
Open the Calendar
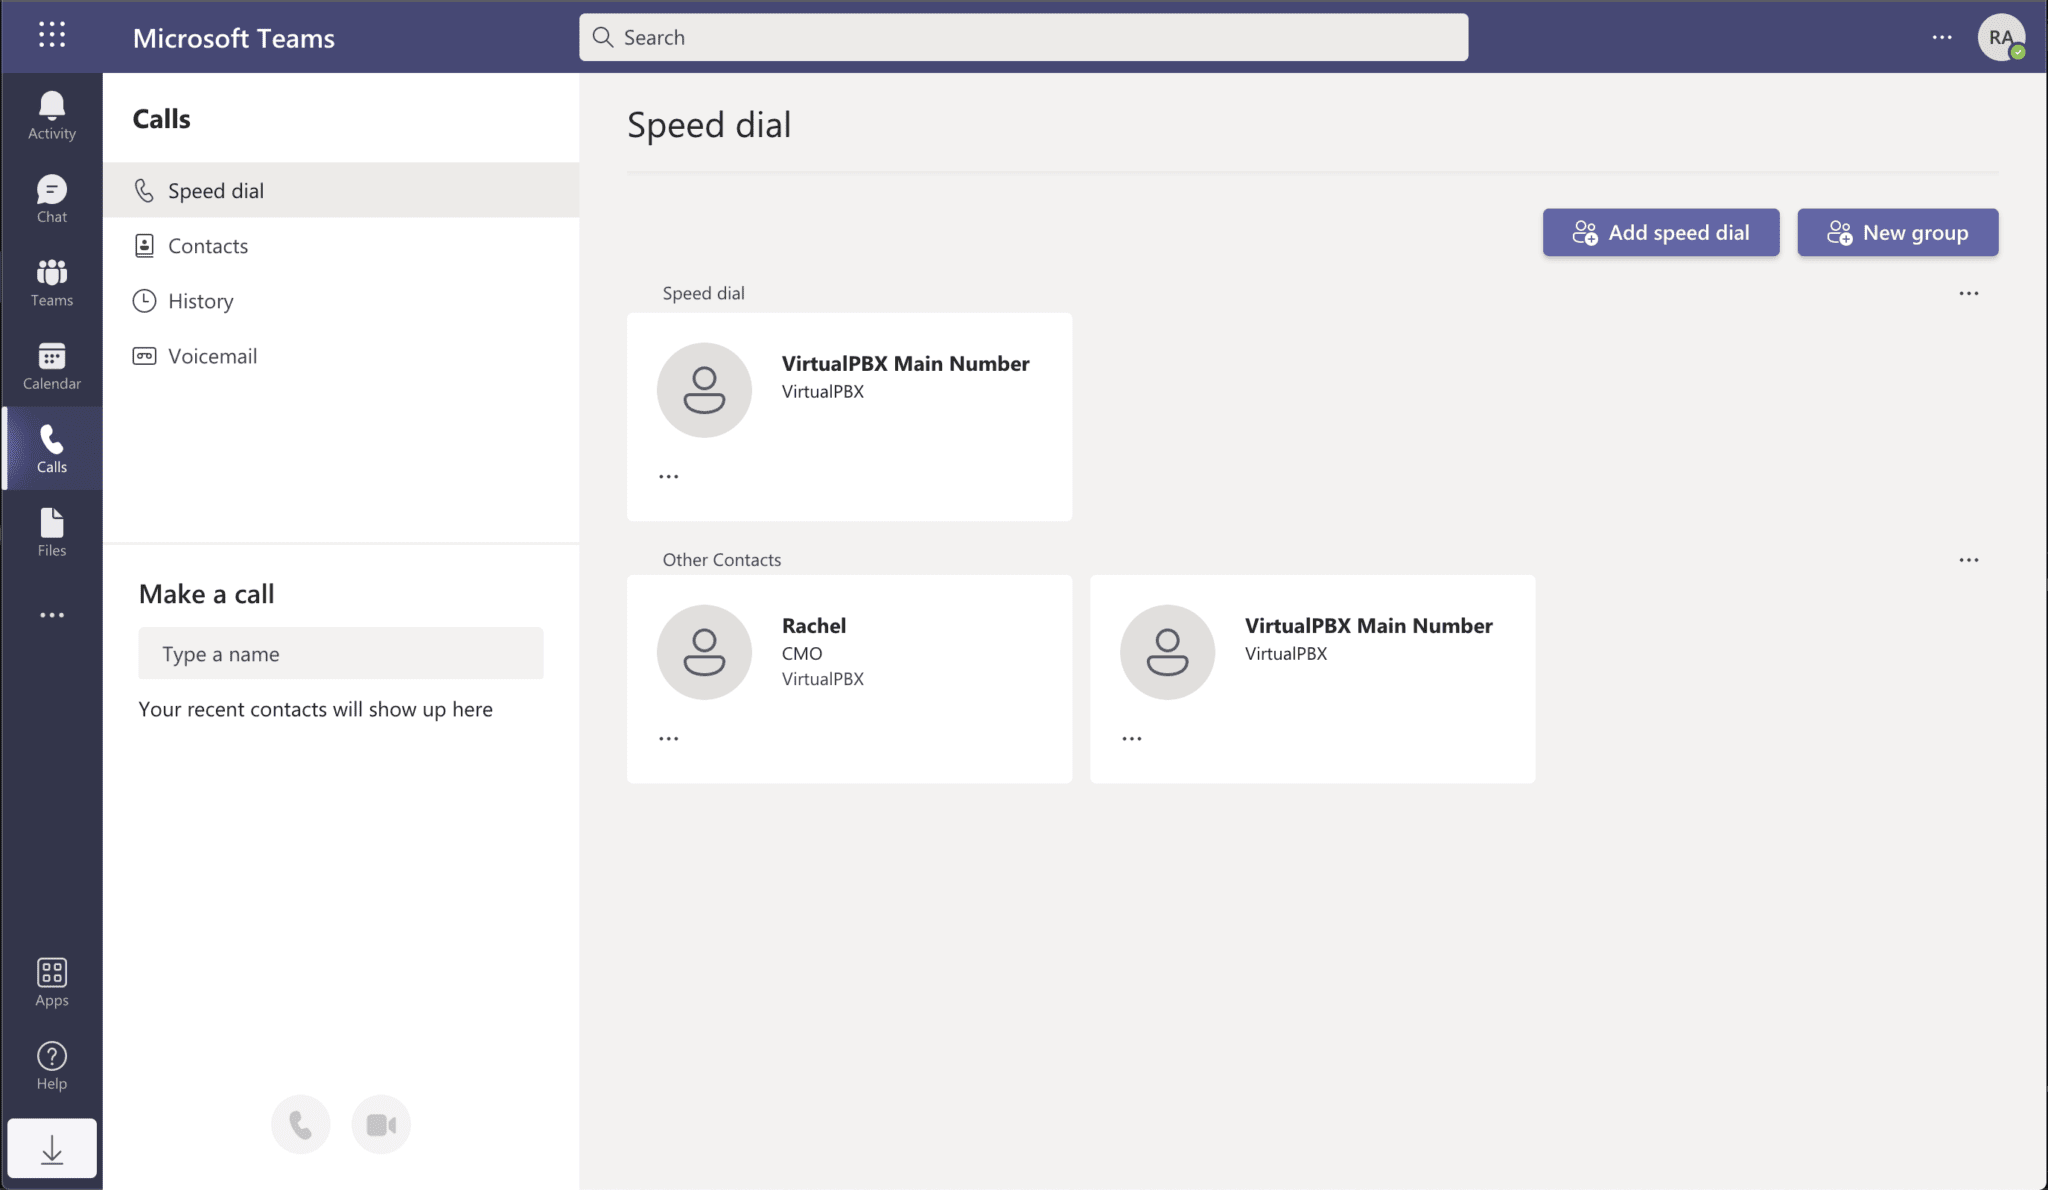pyautogui.click(x=51, y=364)
